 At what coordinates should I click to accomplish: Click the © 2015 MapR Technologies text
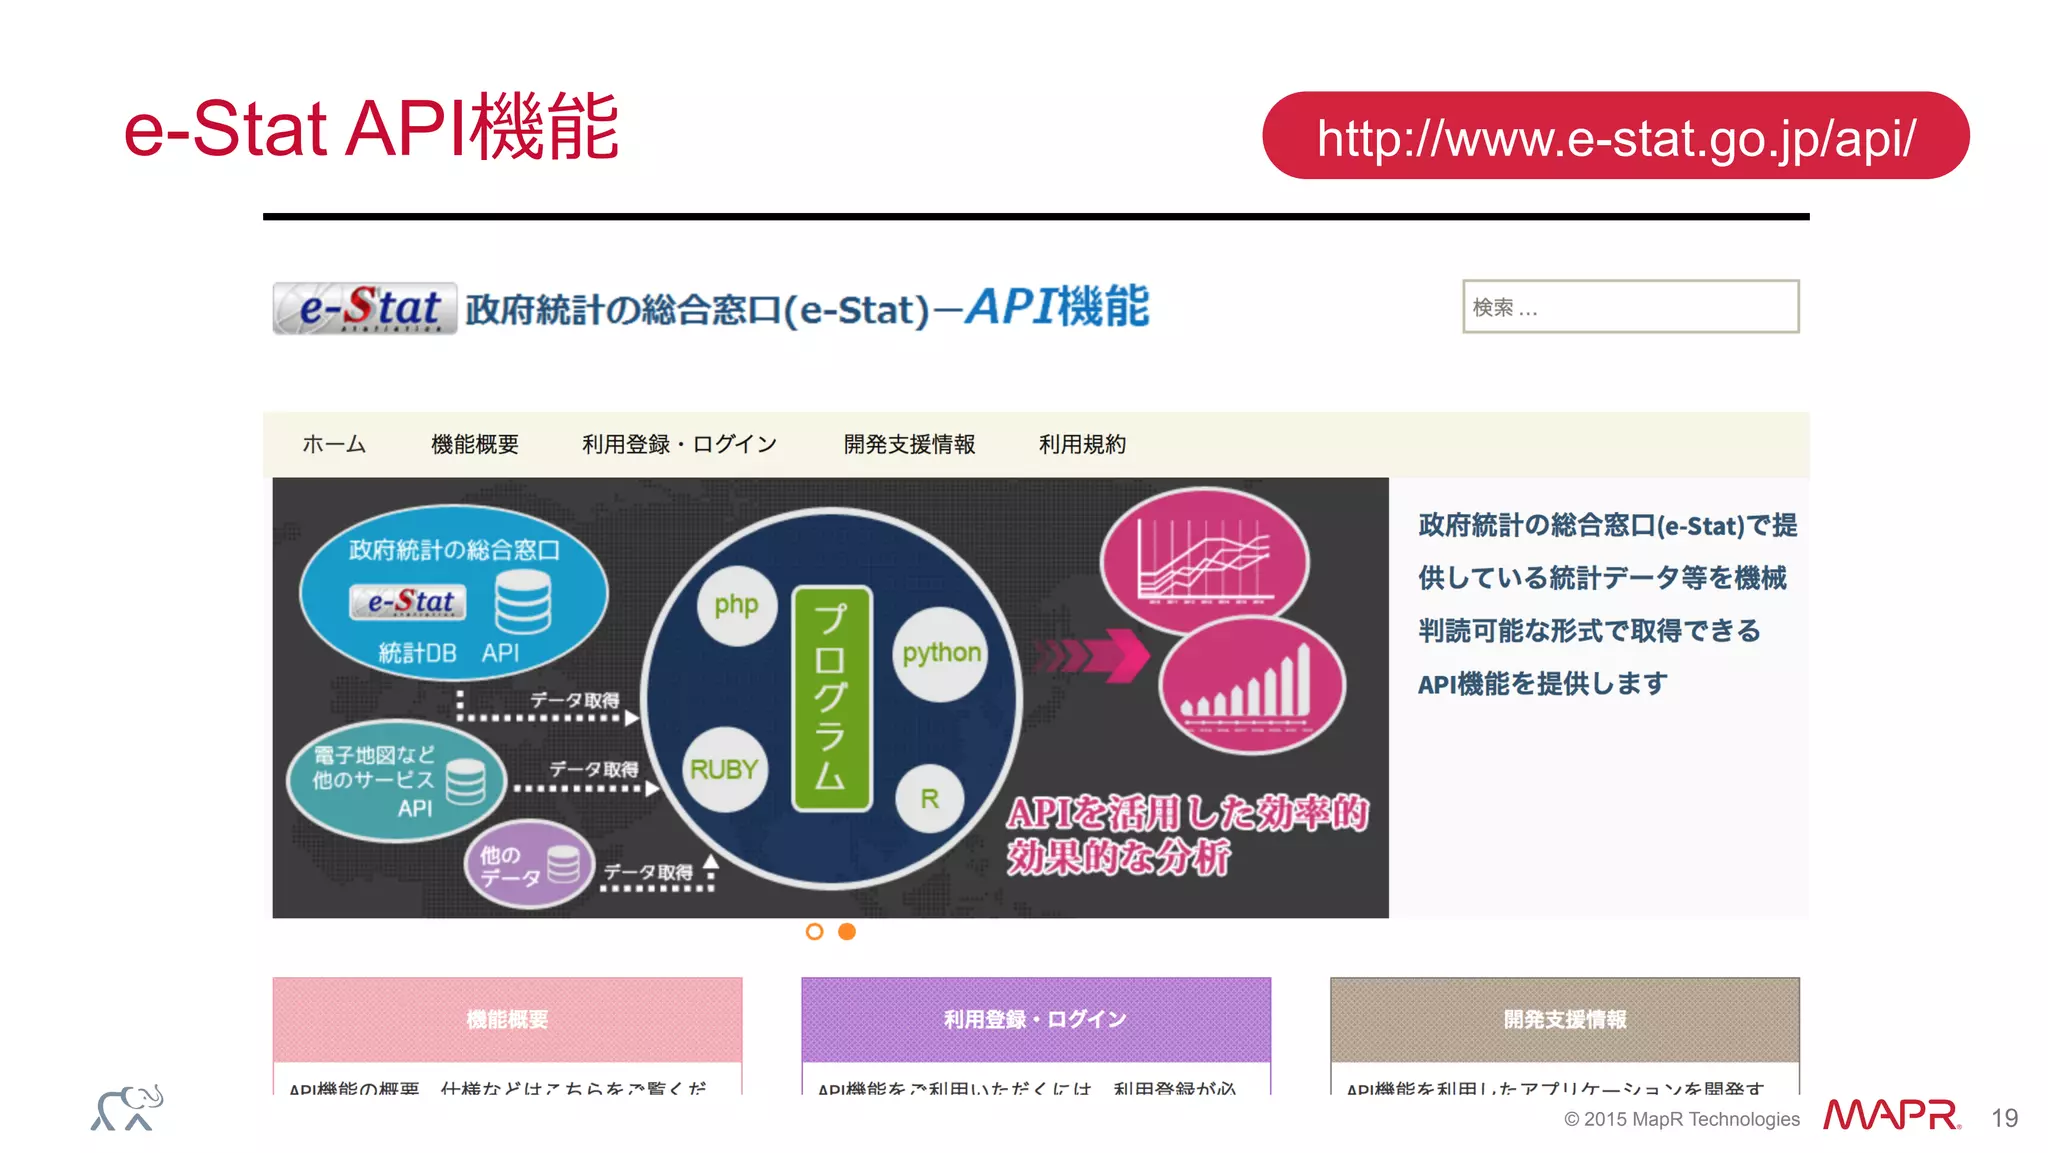pyautogui.click(x=1682, y=1119)
